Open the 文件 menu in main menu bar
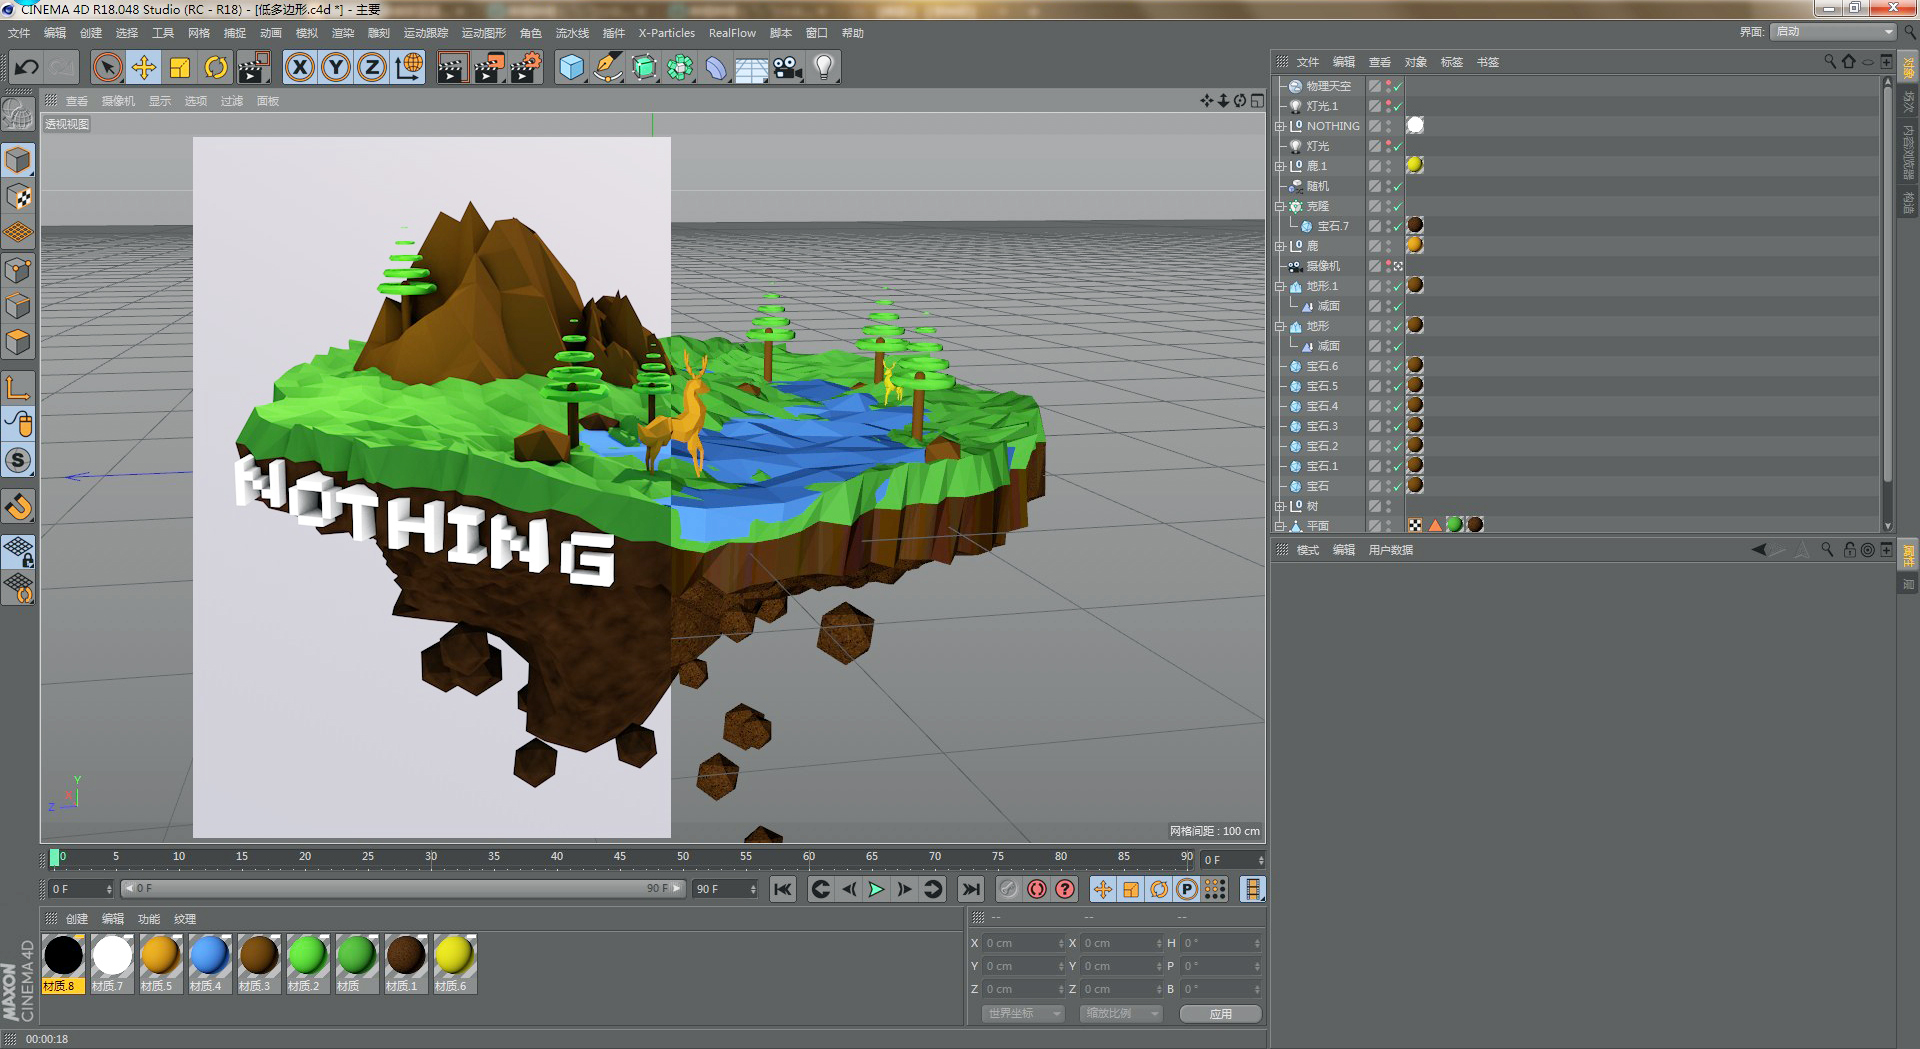 click(19, 33)
